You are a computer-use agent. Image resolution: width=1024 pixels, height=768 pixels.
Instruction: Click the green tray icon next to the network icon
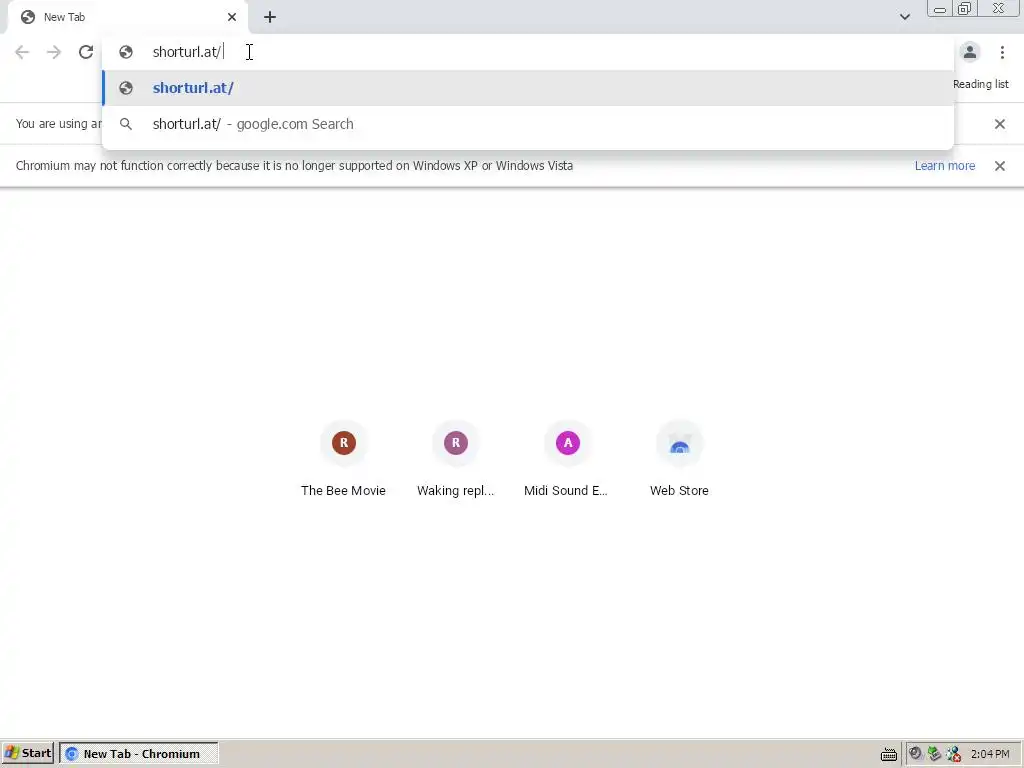tap(935, 754)
